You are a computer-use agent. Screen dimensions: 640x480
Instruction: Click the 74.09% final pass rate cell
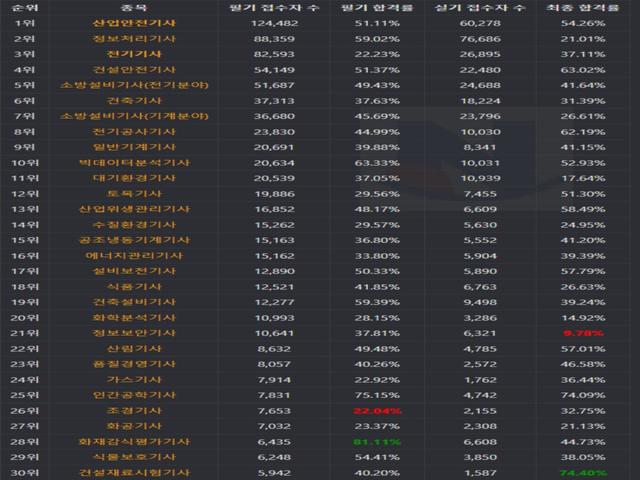tap(582, 395)
